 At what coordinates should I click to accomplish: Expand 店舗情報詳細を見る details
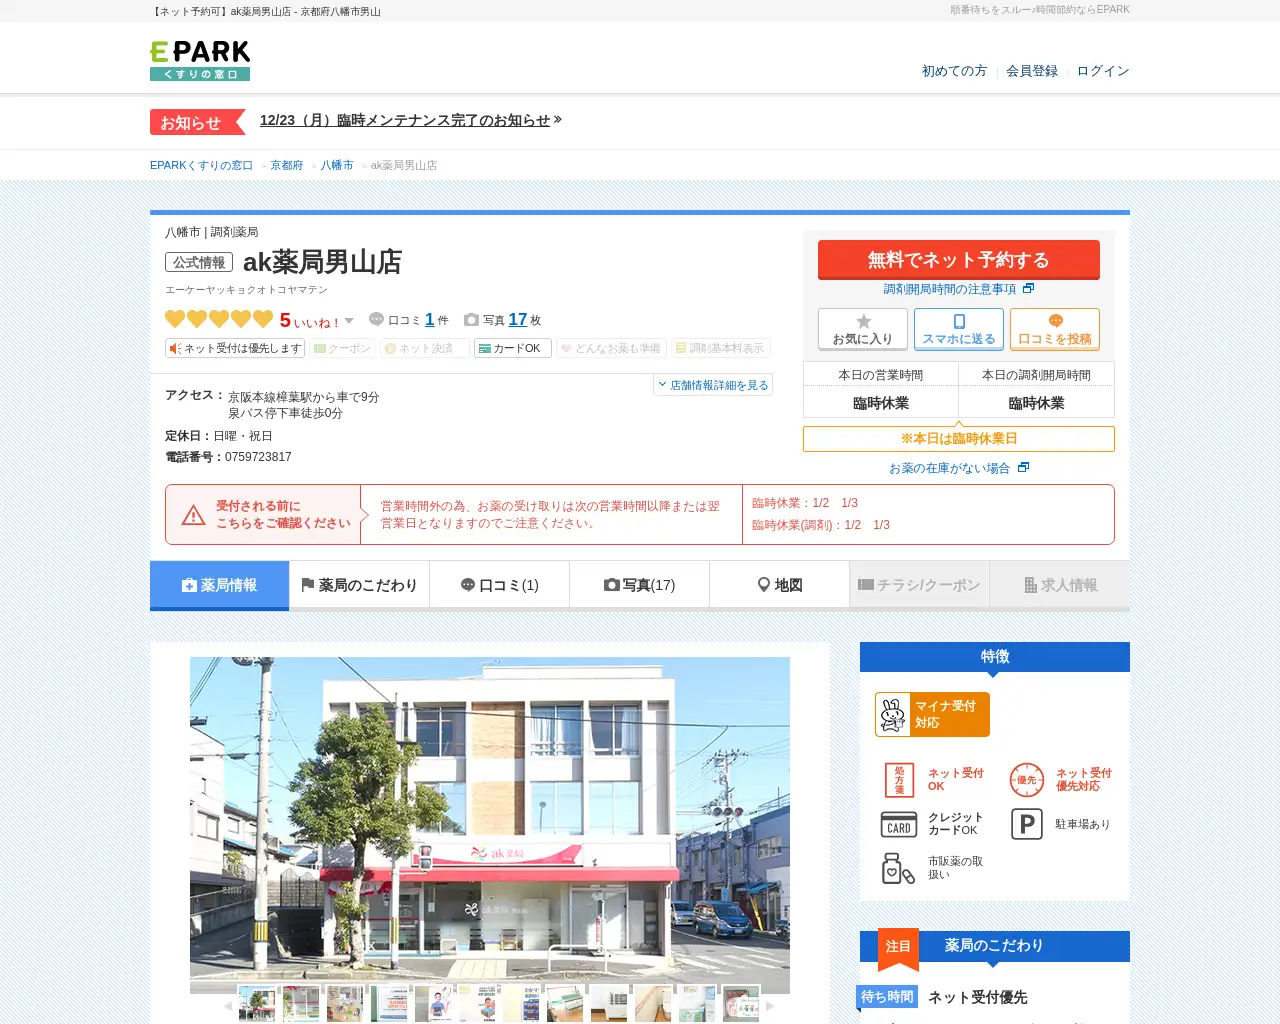point(713,384)
